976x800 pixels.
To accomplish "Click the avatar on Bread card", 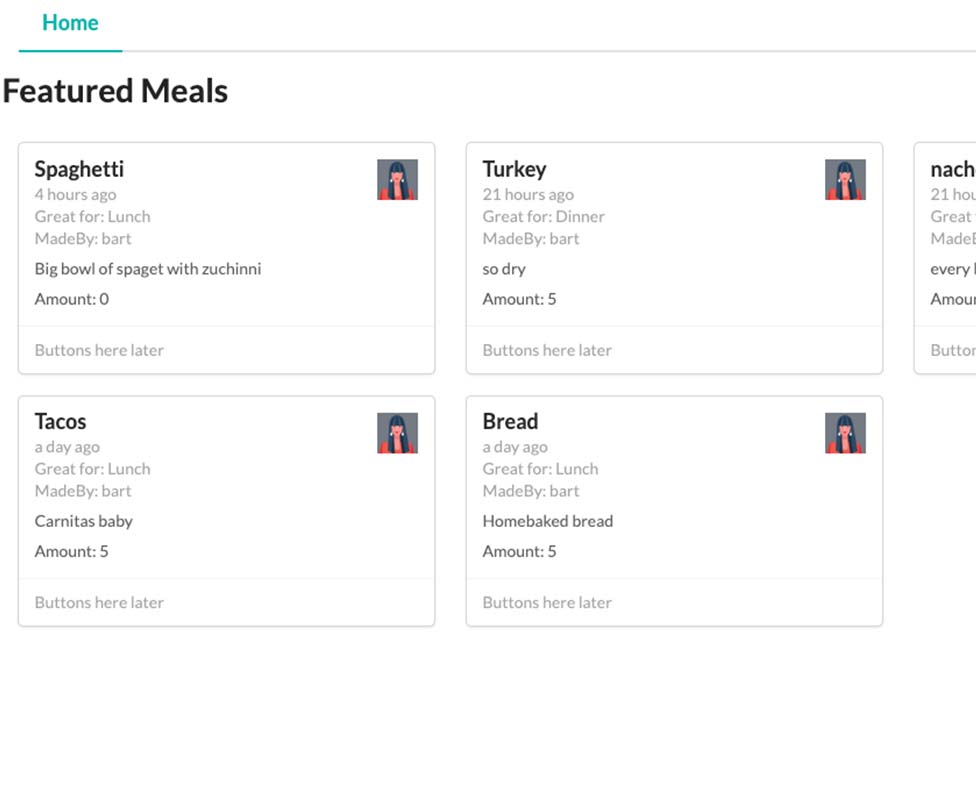I will [845, 433].
